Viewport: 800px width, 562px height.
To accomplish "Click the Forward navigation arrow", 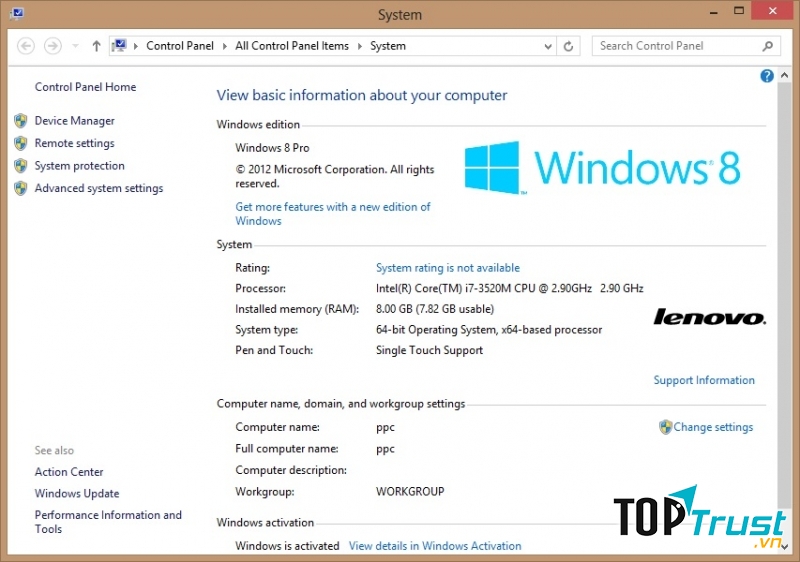I will (x=53, y=46).
